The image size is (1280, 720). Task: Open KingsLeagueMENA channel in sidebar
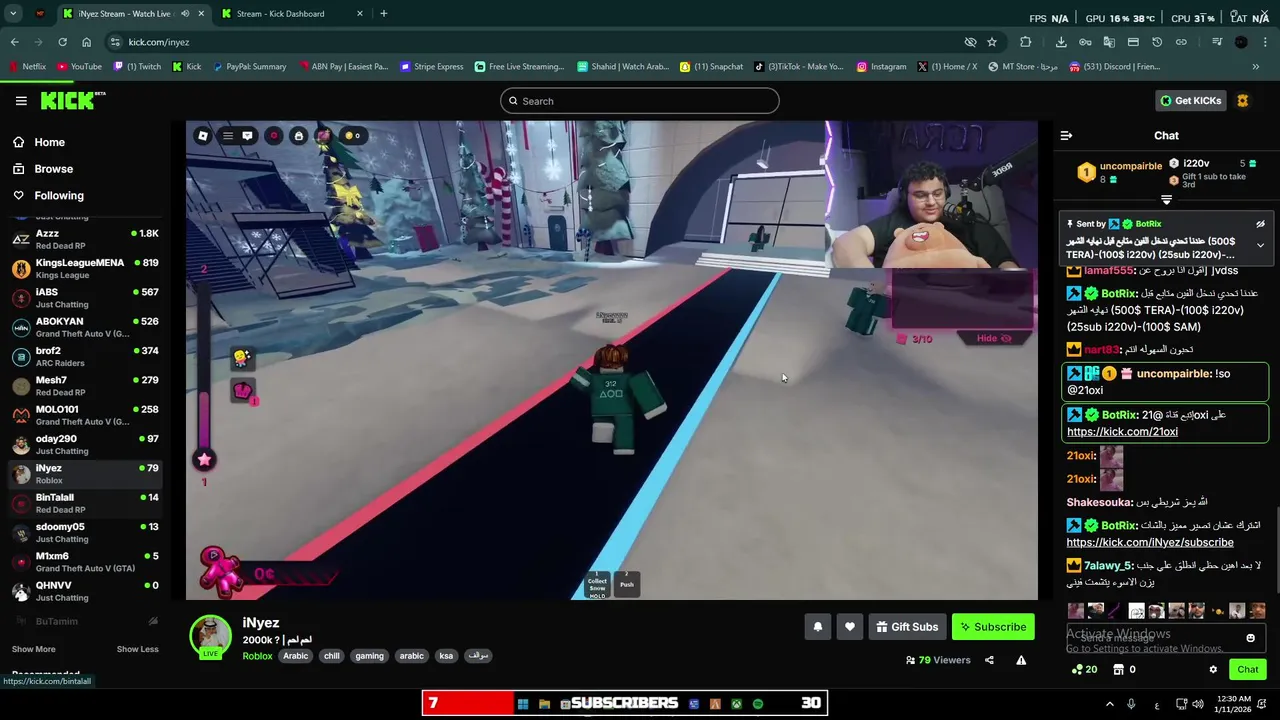85,268
